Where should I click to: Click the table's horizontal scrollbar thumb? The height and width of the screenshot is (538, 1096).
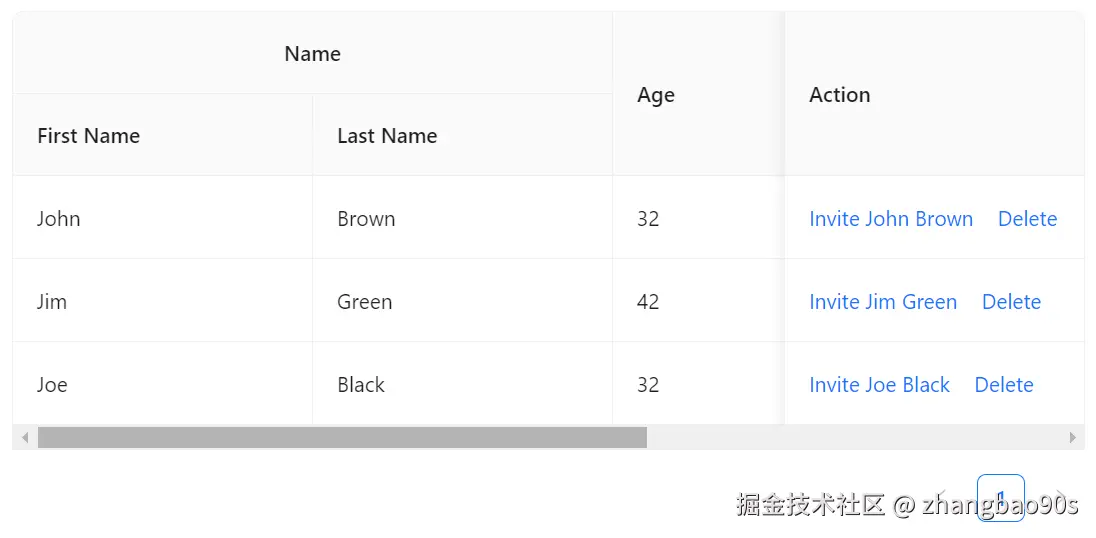tap(342, 437)
